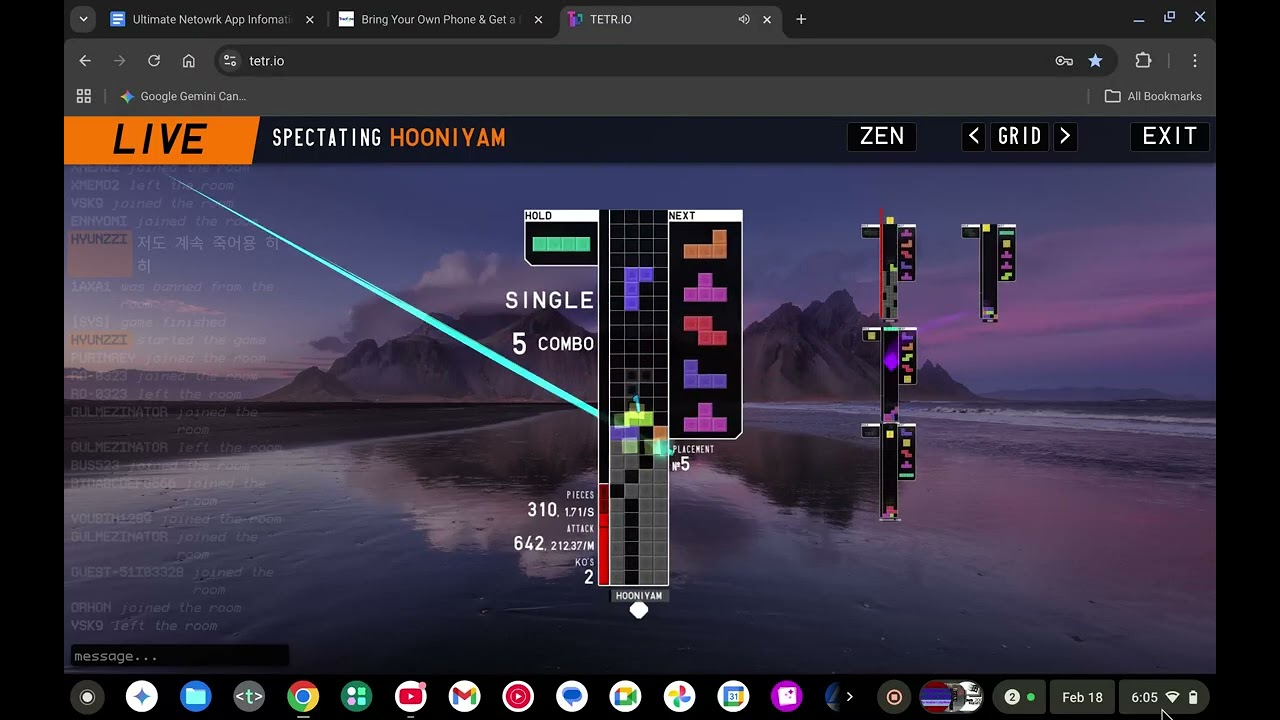Screen dimensions: 1280x720
Task: Open Google Photos from the shelf
Action: tap(680, 697)
